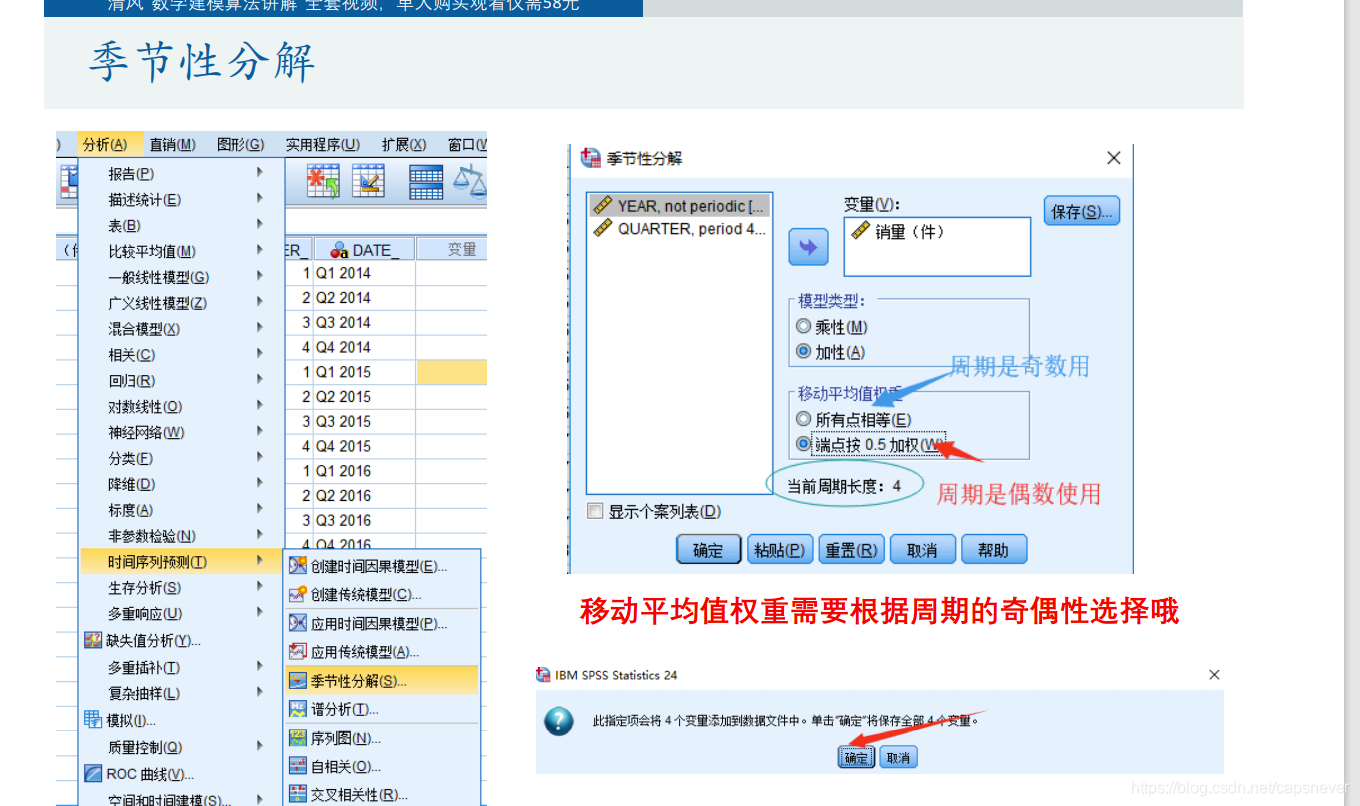This screenshot has width=1360, height=806.
Task: Open the 实用程序(U) menu
Action: (322, 145)
